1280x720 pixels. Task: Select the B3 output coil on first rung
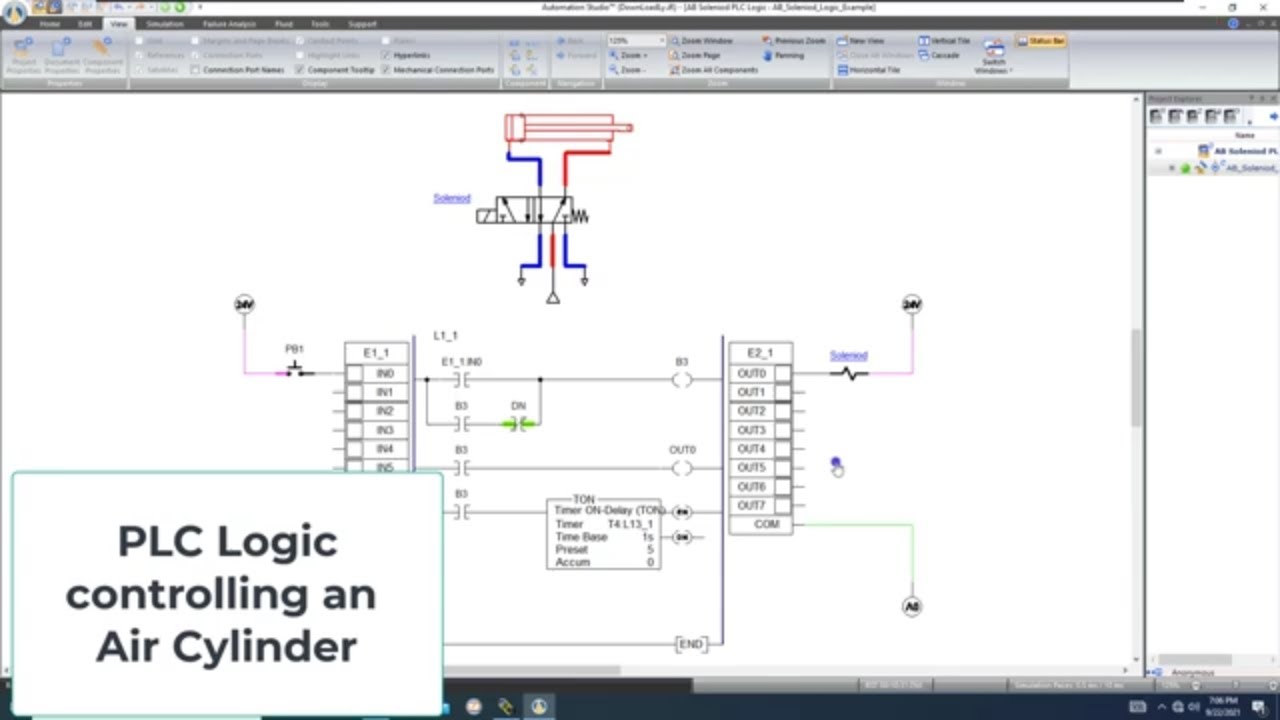pos(682,380)
